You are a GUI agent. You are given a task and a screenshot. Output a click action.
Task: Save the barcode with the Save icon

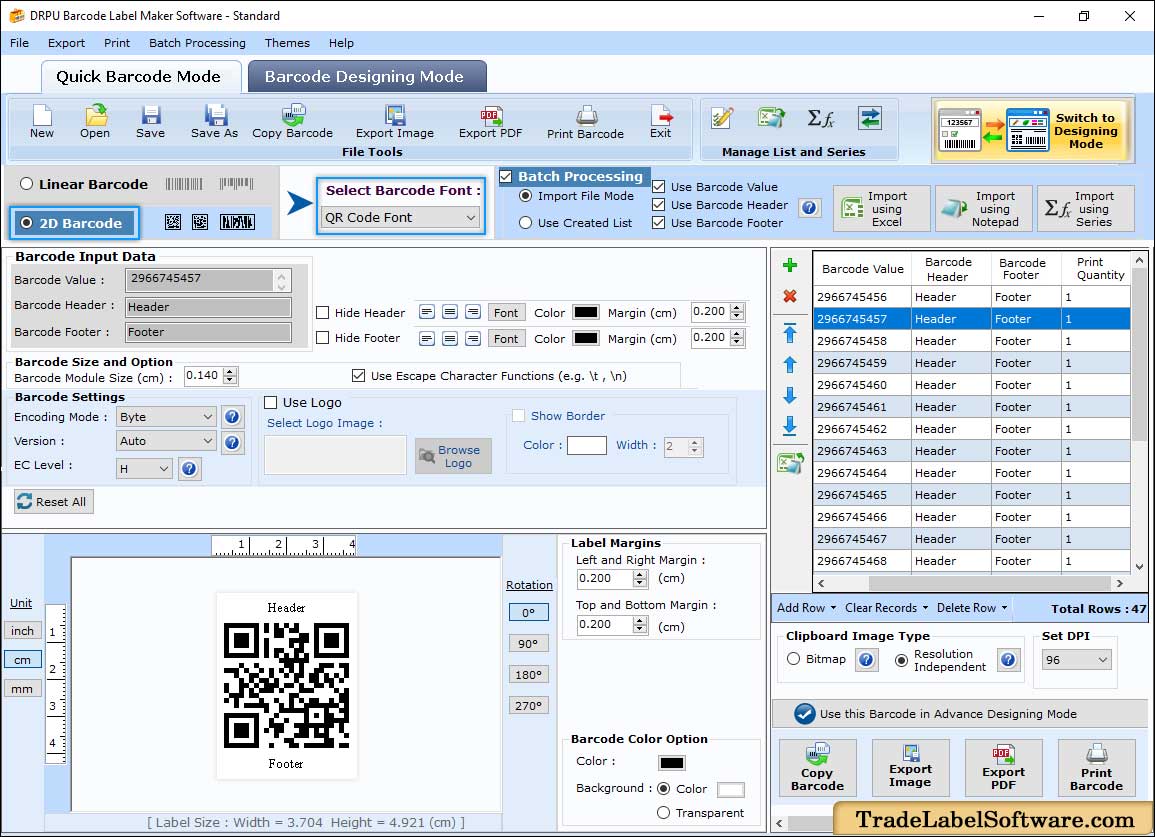click(x=150, y=122)
